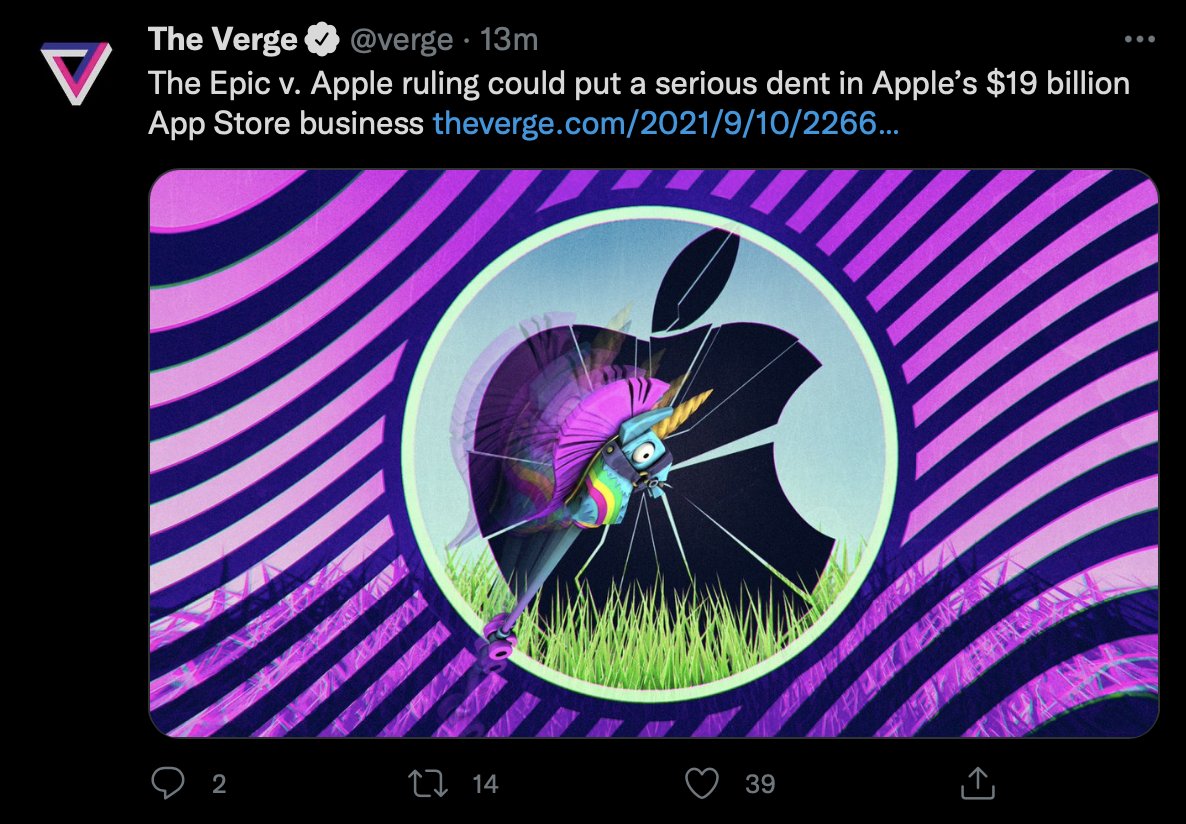Viewport: 1186px width, 824px height.
Task: Open the share tweet icon
Action: [x=975, y=783]
